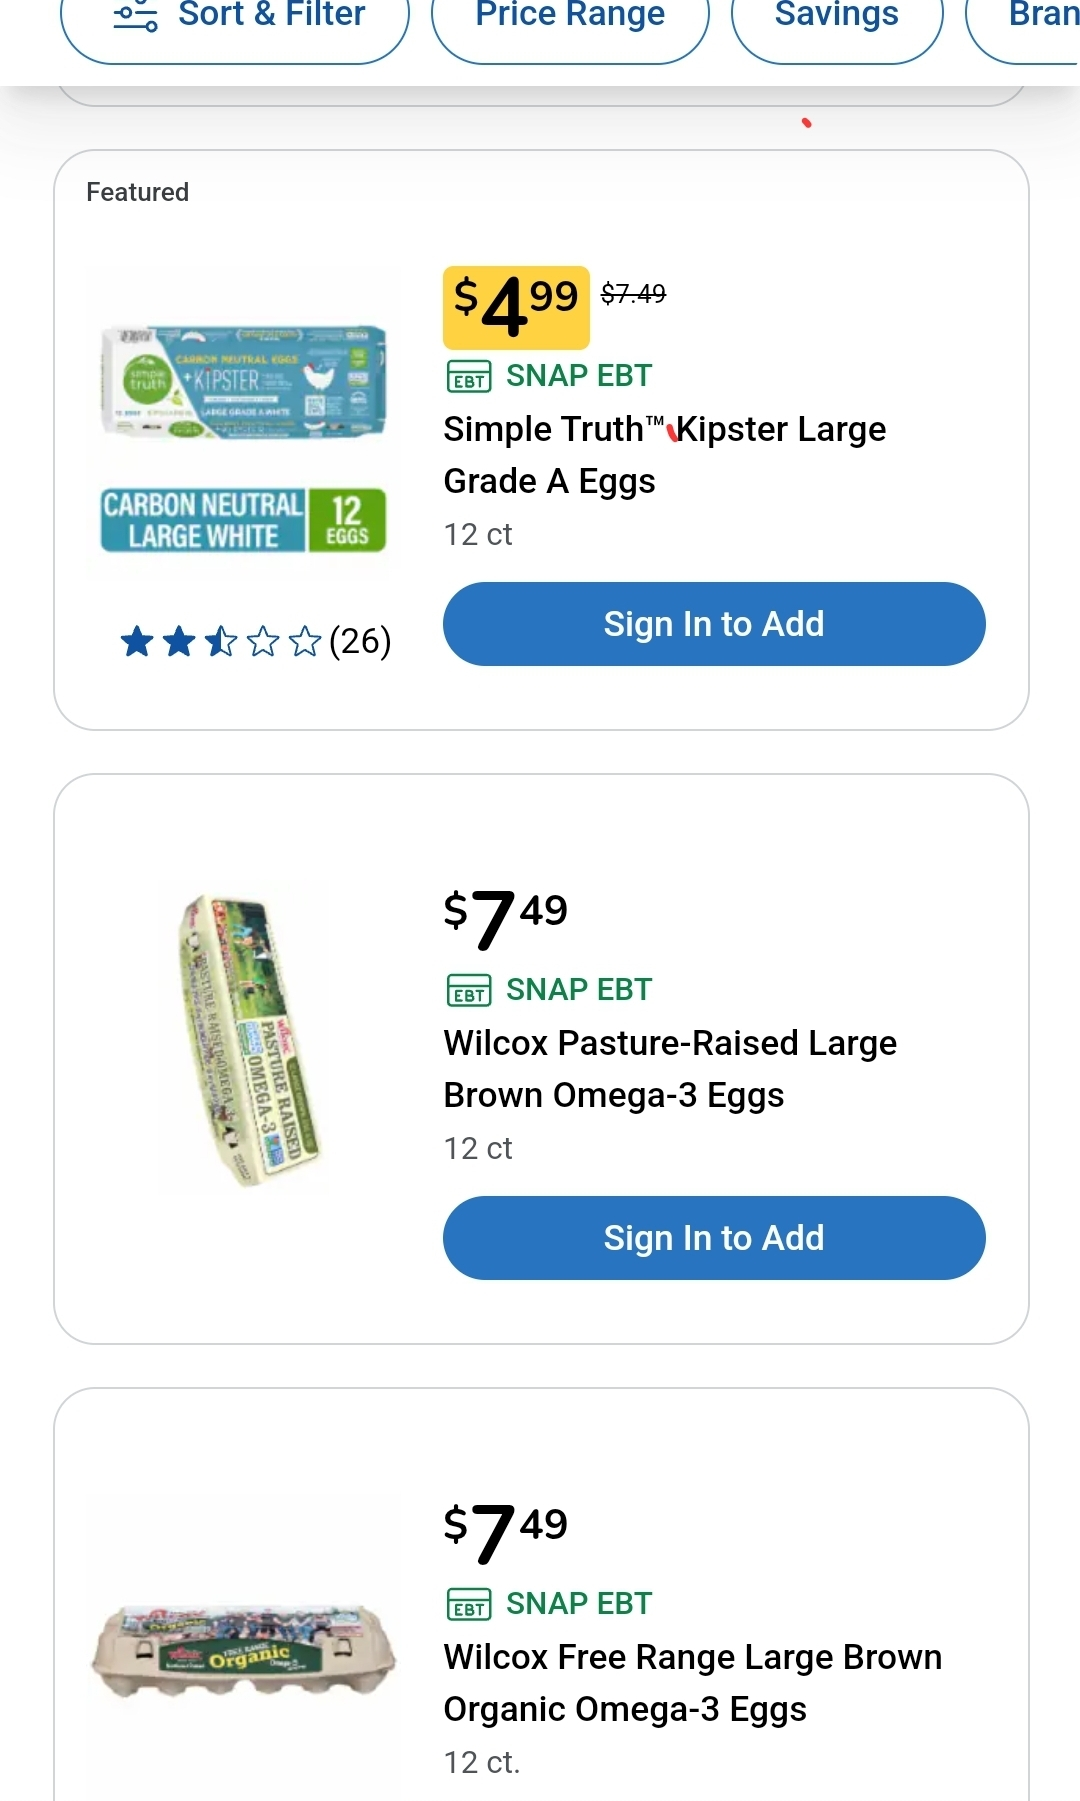Click the EBT icon on Wilcox Free Range

pyautogui.click(x=469, y=1605)
